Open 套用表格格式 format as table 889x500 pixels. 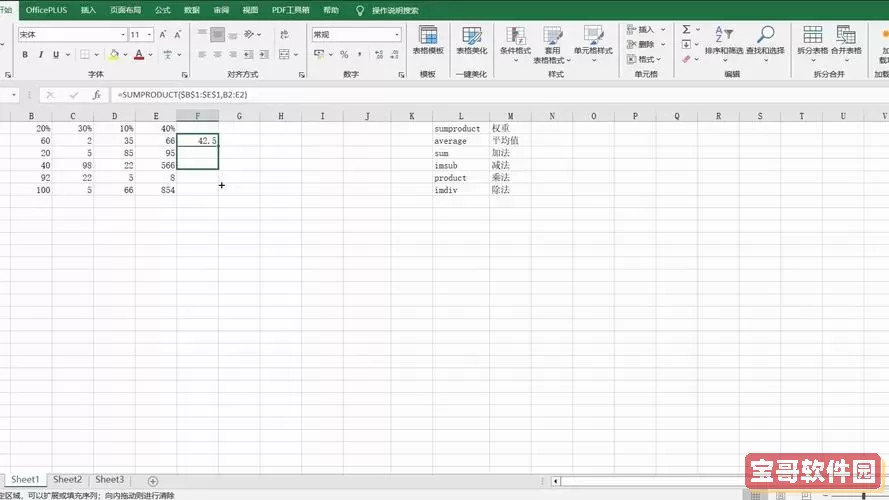(x=552, y=44)
